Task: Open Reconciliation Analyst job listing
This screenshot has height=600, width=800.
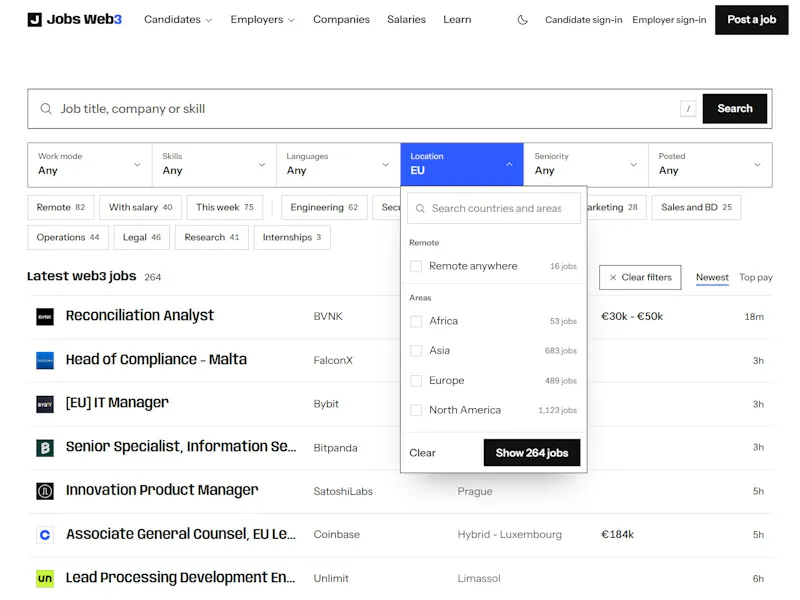Action: click(140, 316)
